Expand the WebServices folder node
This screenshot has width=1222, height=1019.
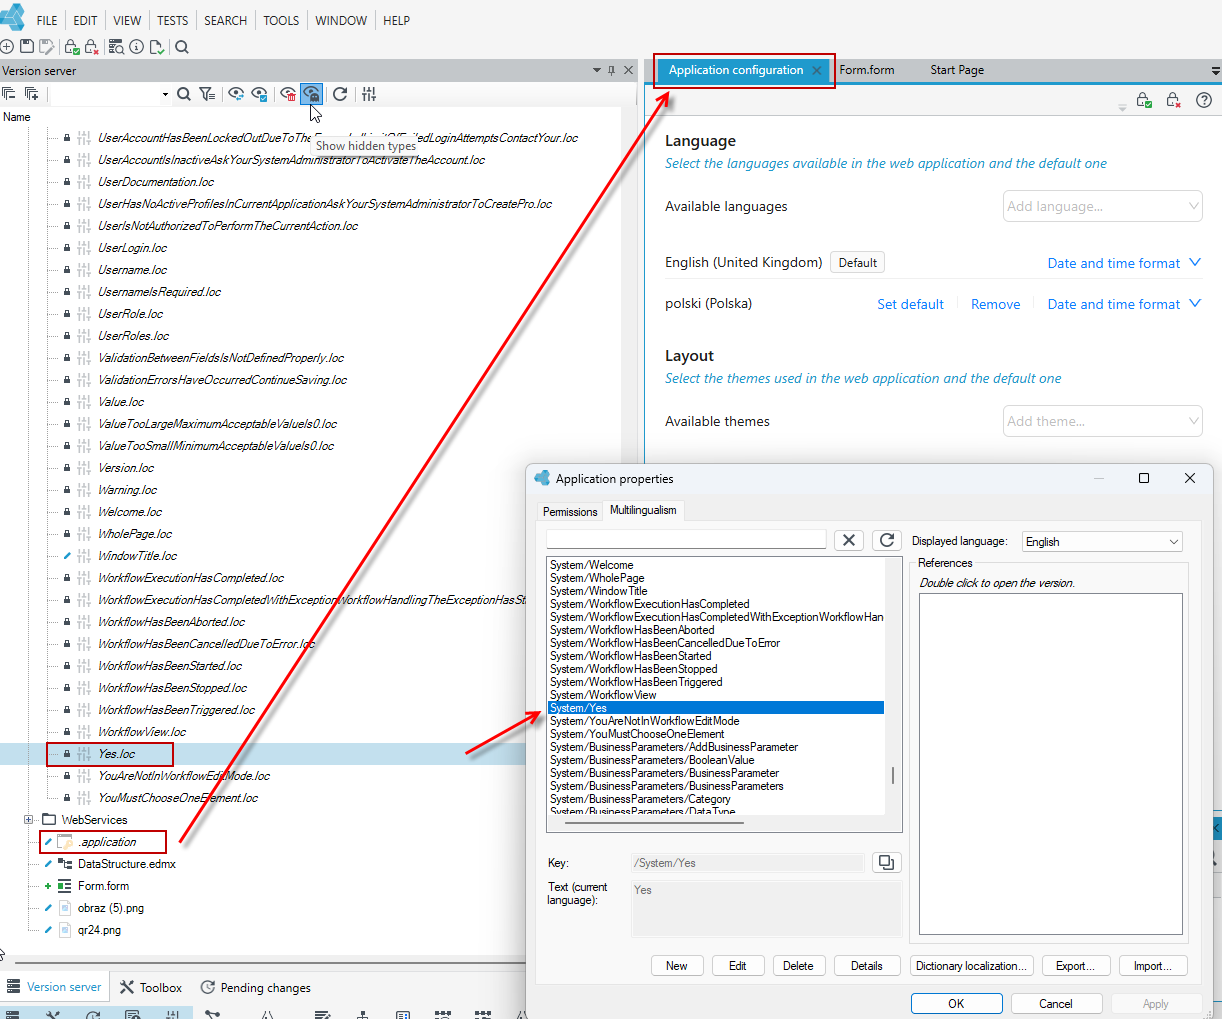tap(29, 820)
